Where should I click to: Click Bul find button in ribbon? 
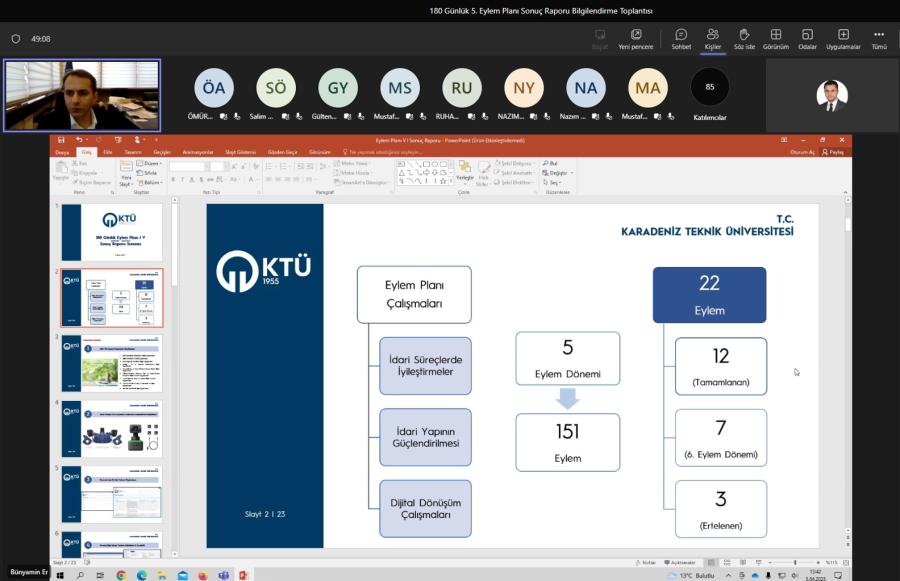(x=550, y=164)
